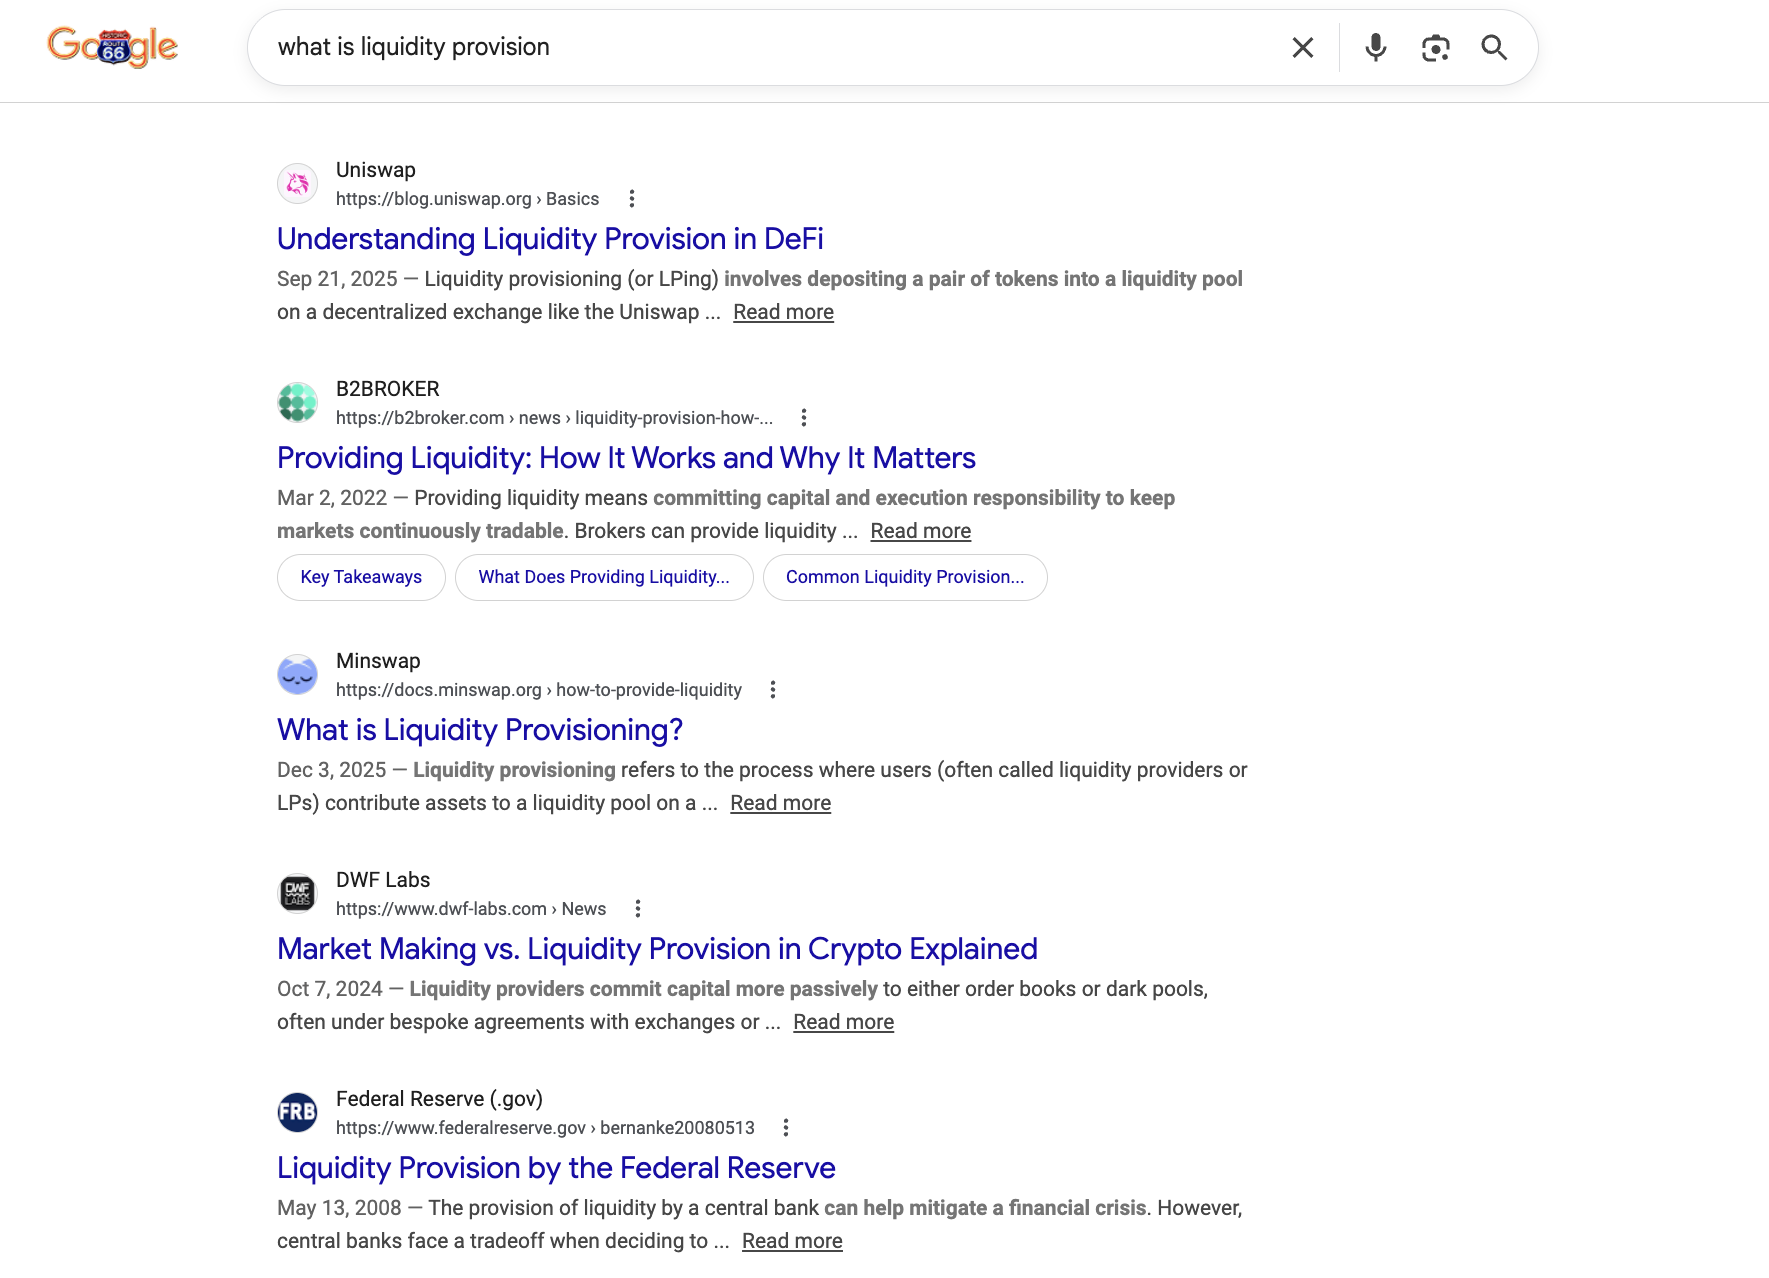1769x1278 pixels.
Task: Select the "What Does Providing Liquidity..." chip
Action: tap(604, 577)
